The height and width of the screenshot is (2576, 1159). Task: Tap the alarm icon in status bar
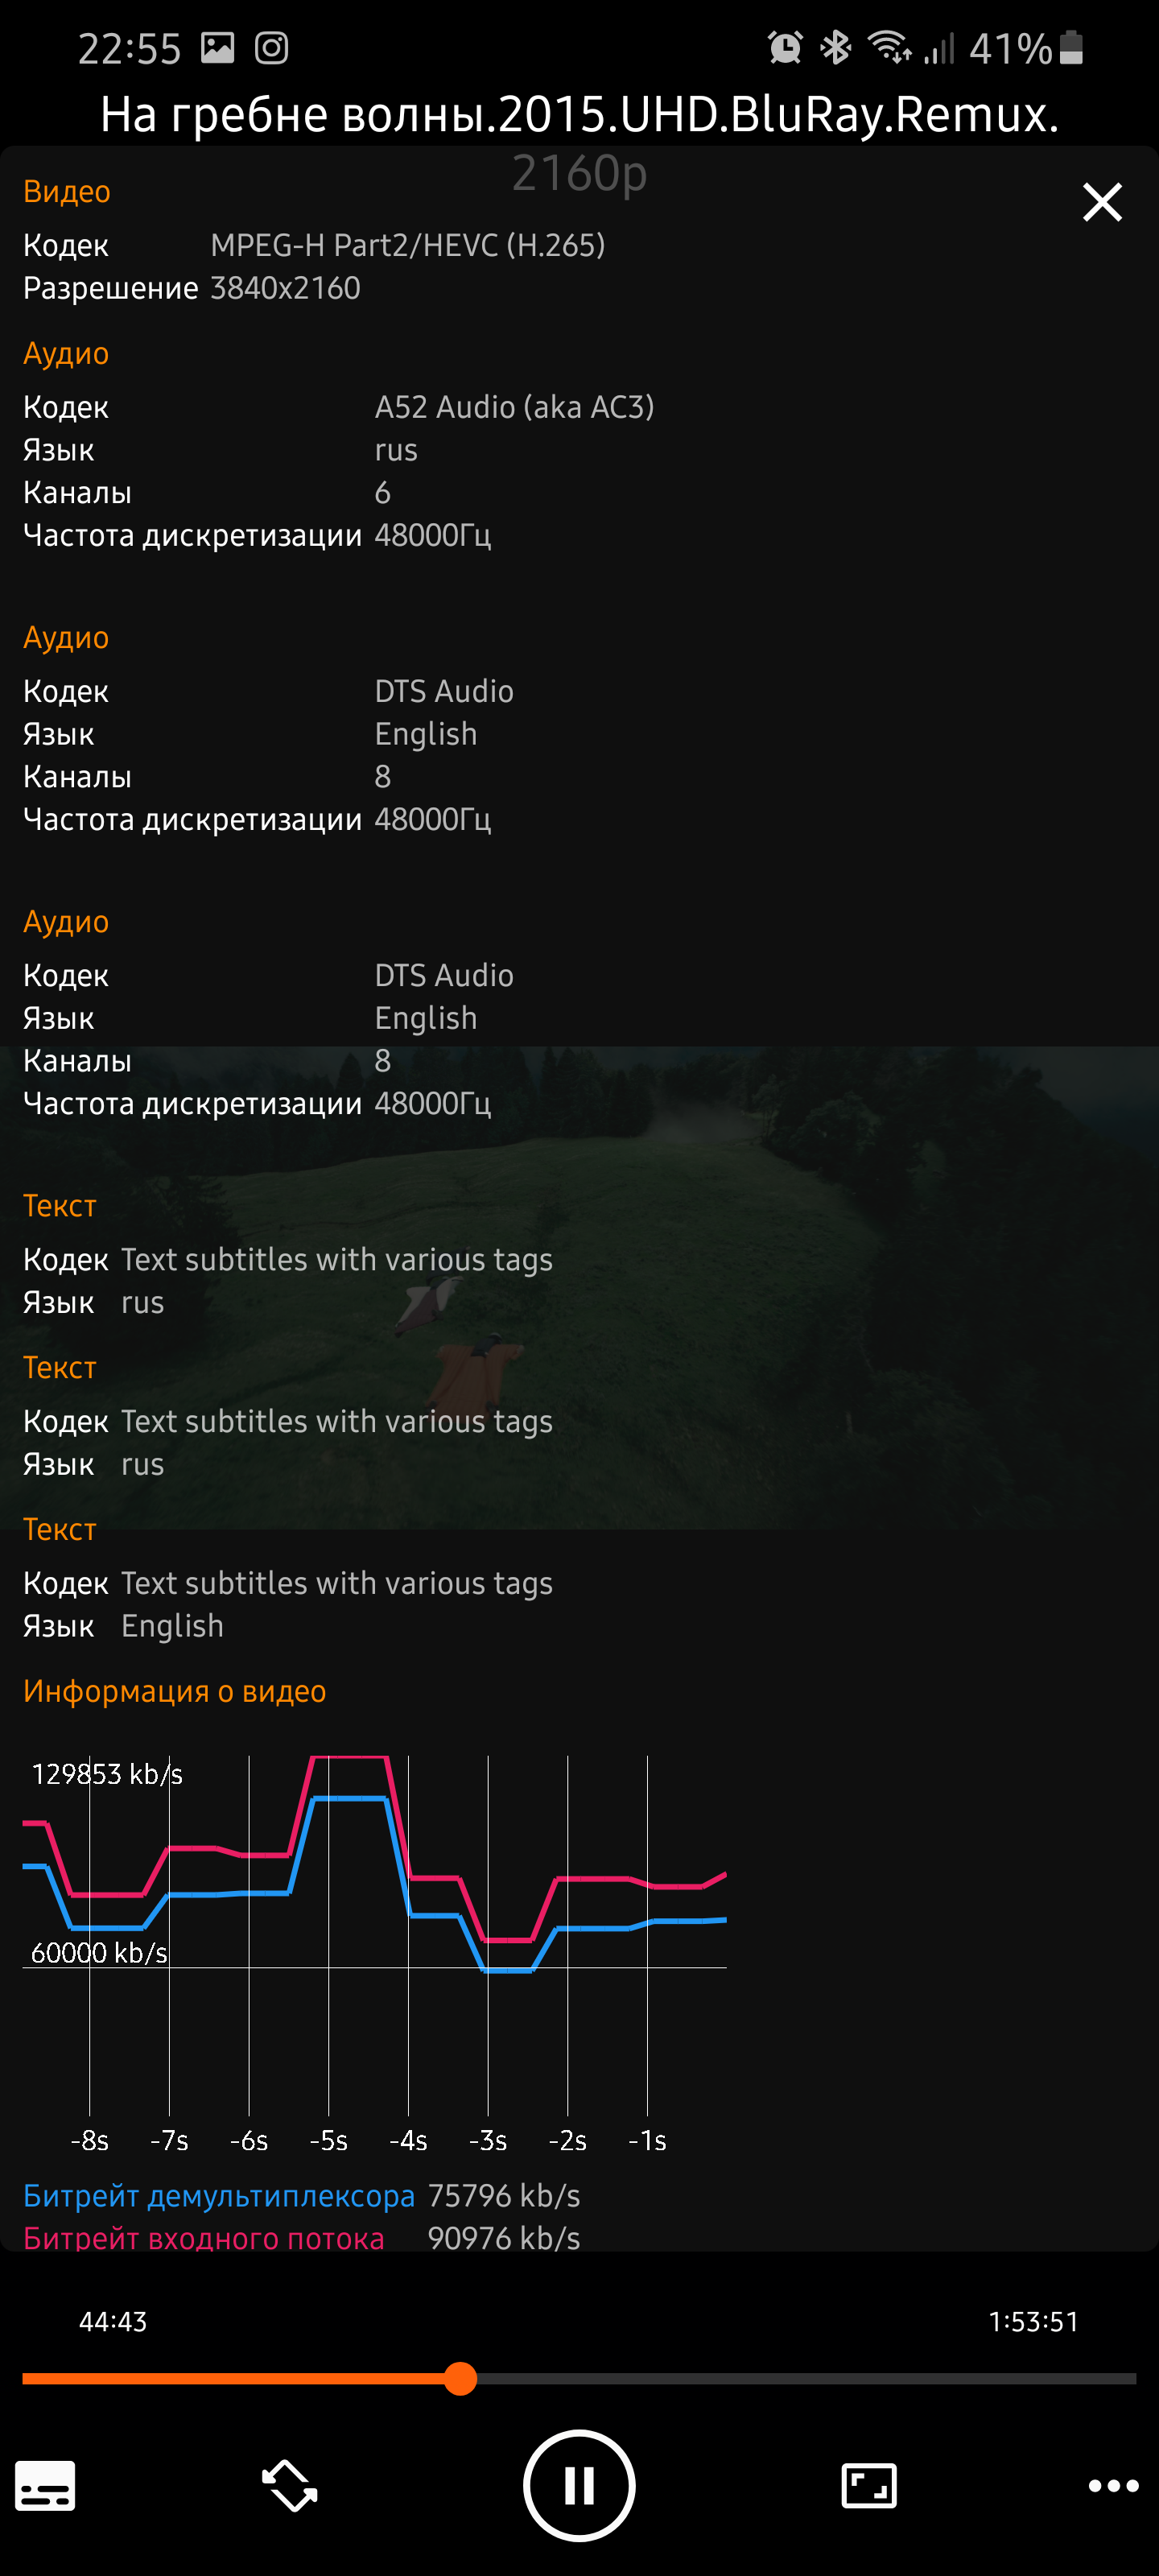point(785,47)
